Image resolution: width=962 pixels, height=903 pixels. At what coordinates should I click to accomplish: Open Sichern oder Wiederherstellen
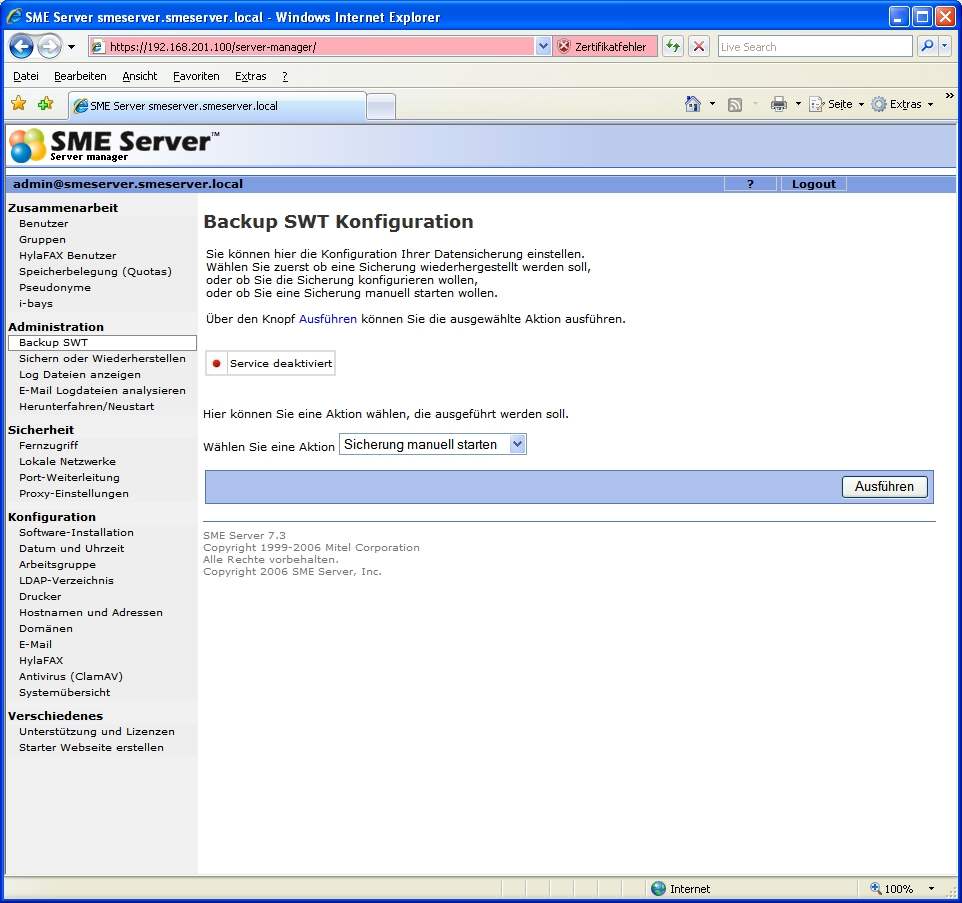pos(102,358)
